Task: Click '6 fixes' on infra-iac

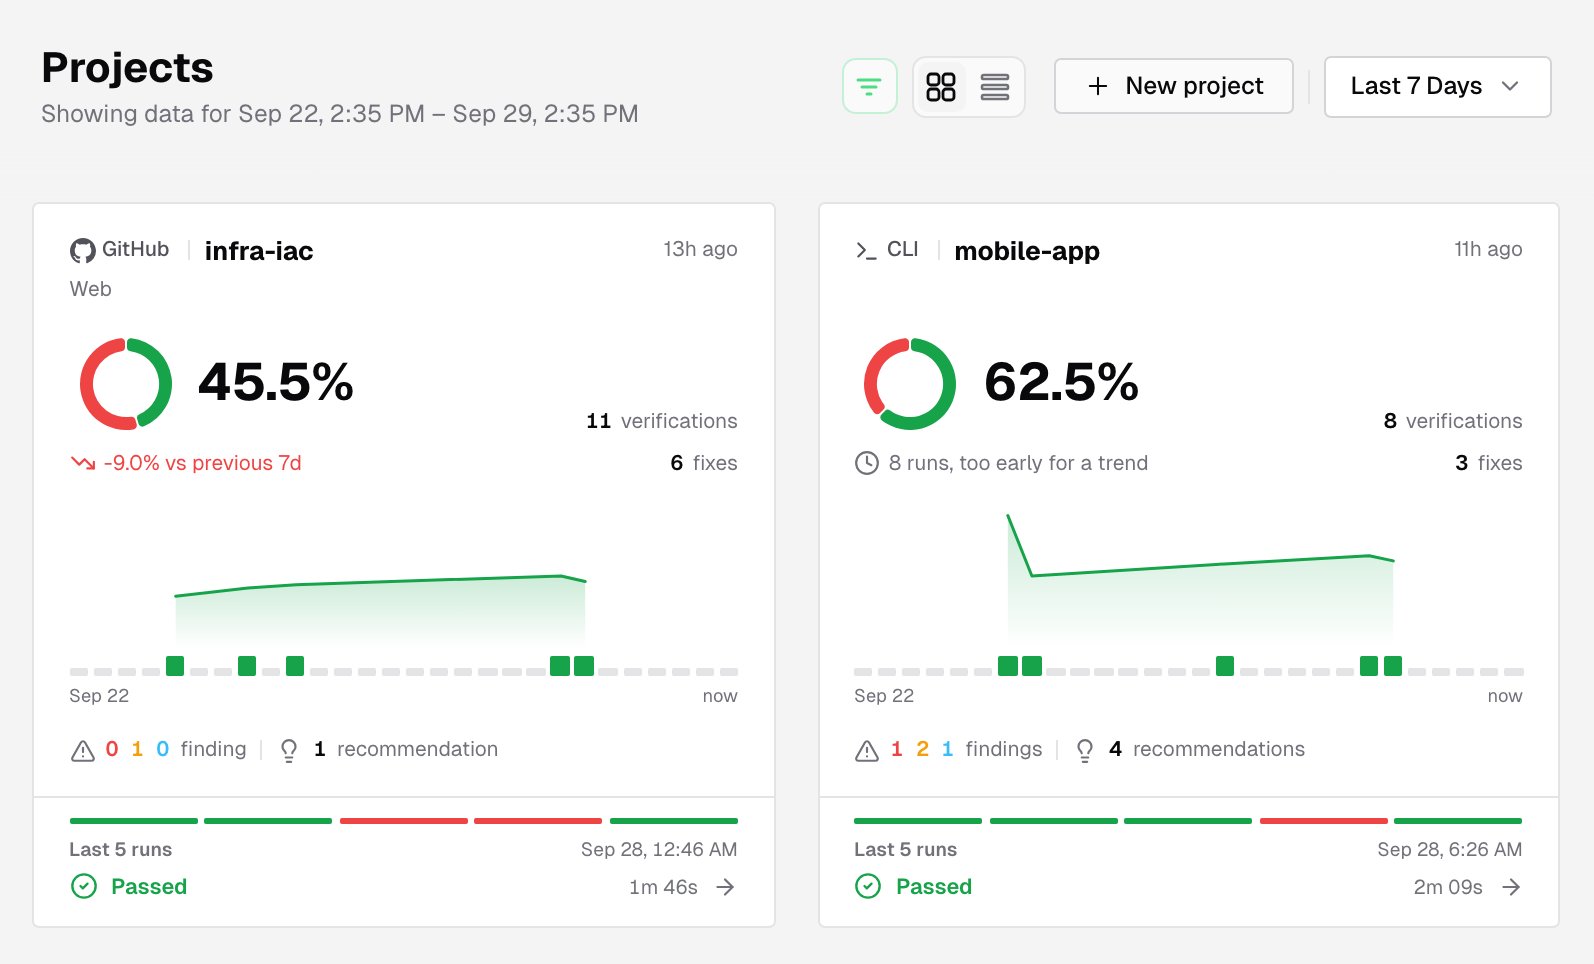Action: coord(704,463)
